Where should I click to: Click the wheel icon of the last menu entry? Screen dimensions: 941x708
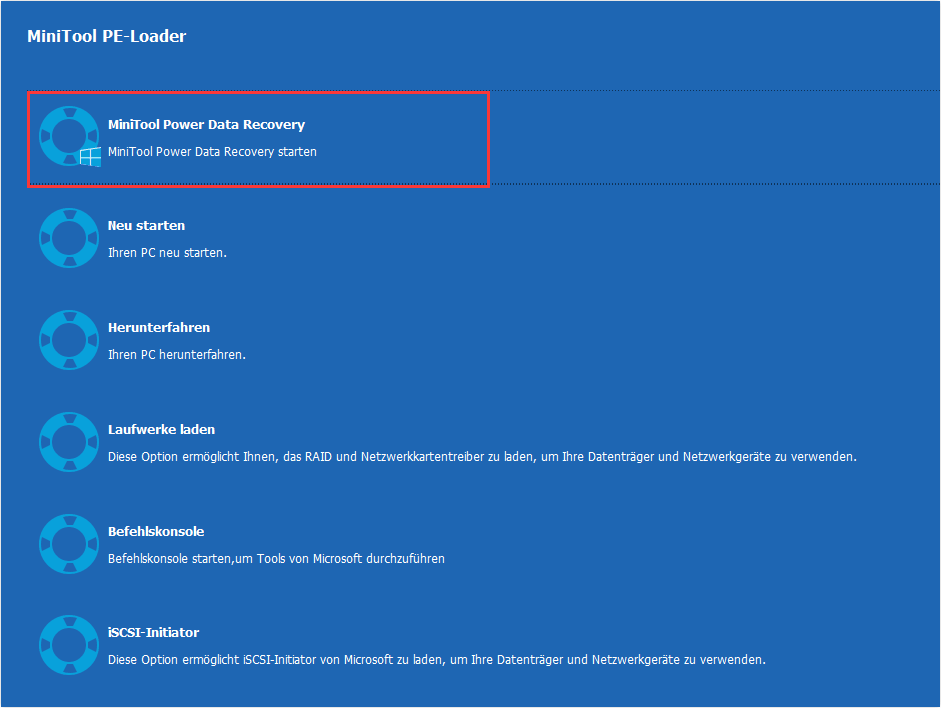68,645
